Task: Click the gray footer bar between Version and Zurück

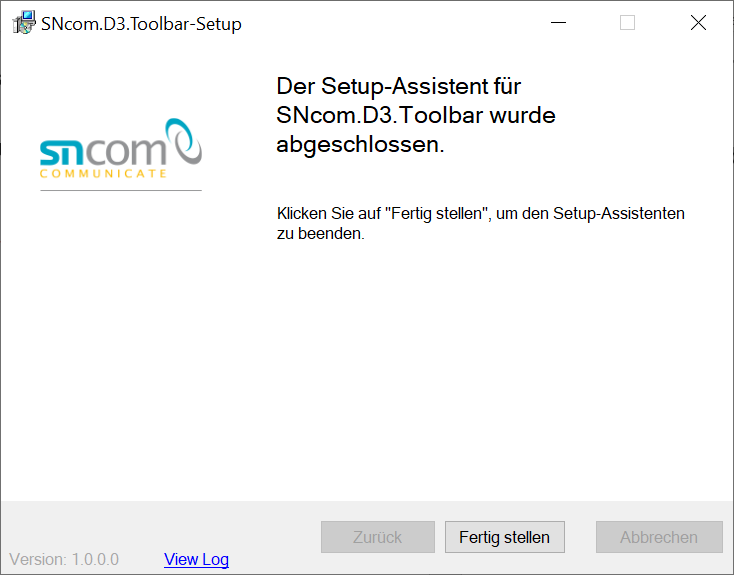Action: pos(274,537)
